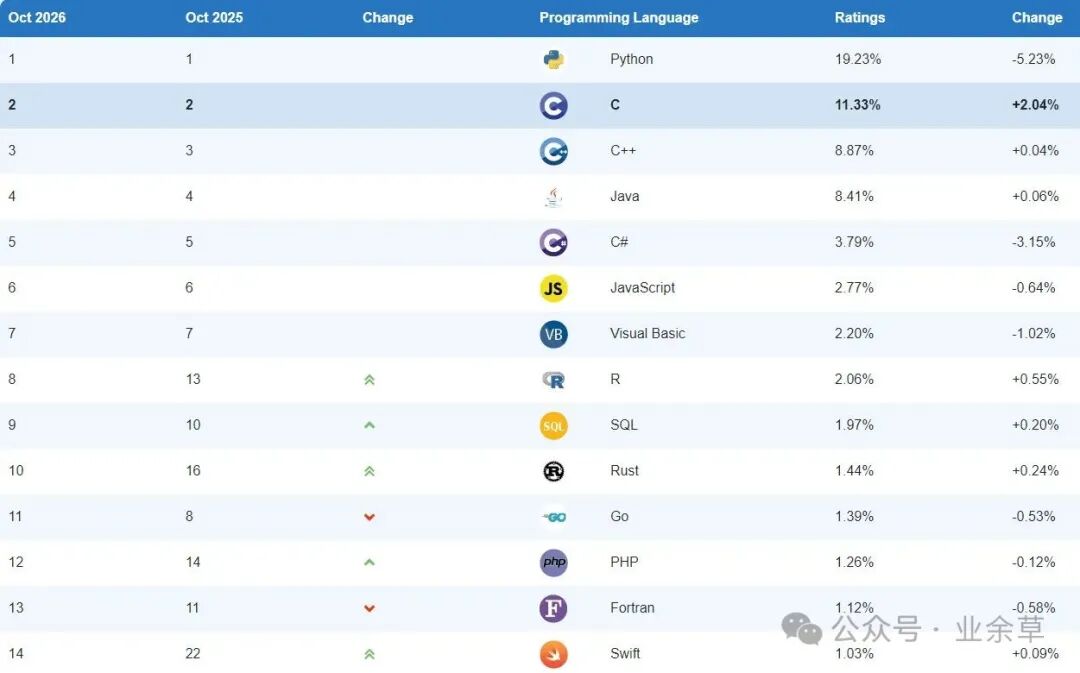
Task: Click the "Visual Basic" language name
Action: click(647, 333)
